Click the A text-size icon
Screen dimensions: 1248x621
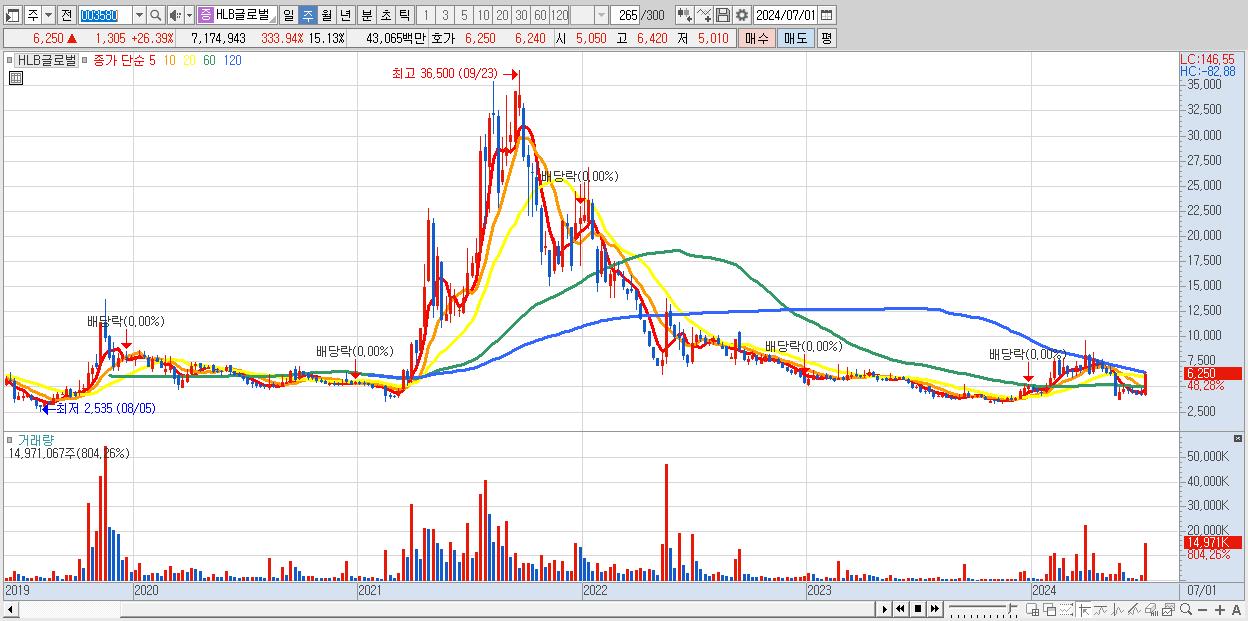1237,610
